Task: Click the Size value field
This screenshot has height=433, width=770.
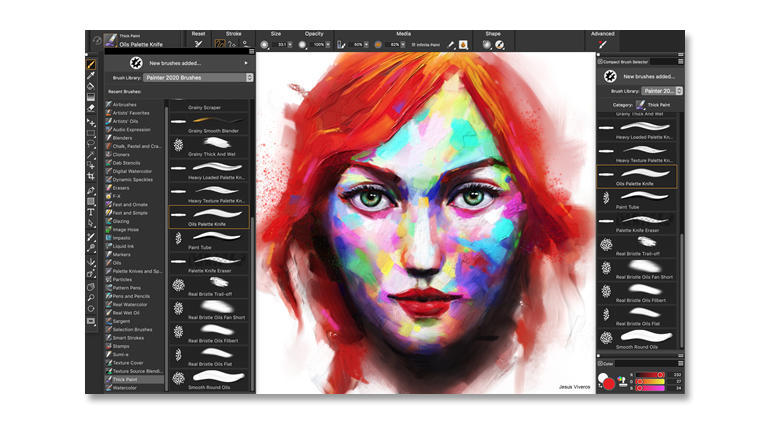Action: click(x=281, y=45)
